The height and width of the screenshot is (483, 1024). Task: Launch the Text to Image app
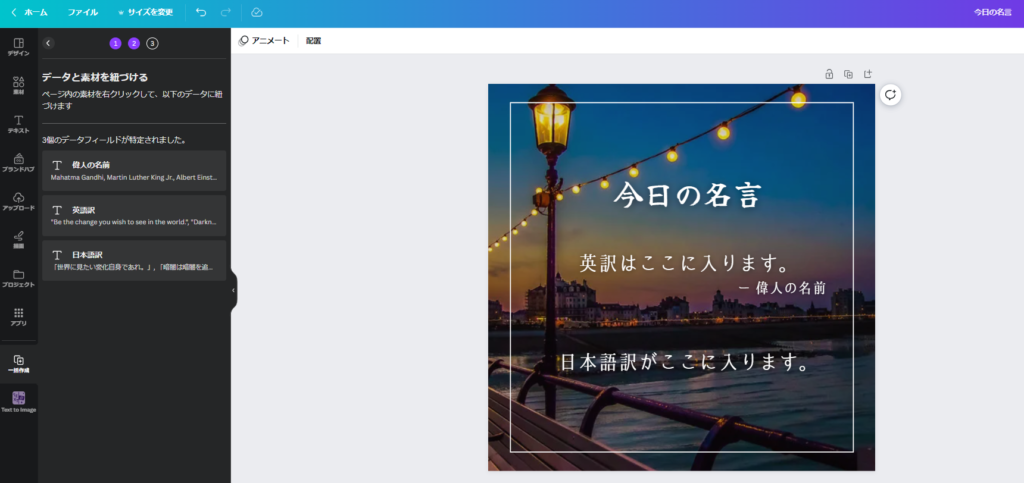click(18, 400)
